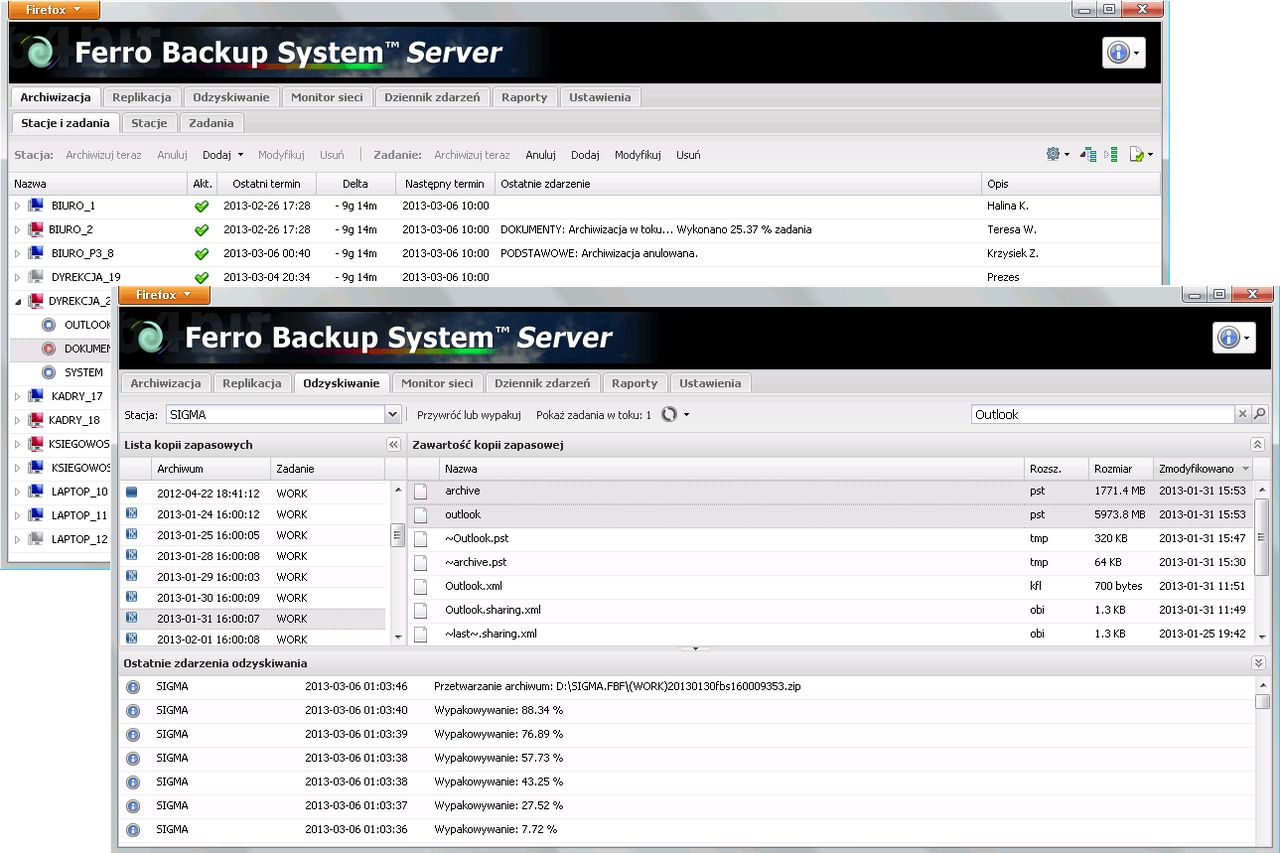Open the Firefox menu of the front window

point(164,295)
